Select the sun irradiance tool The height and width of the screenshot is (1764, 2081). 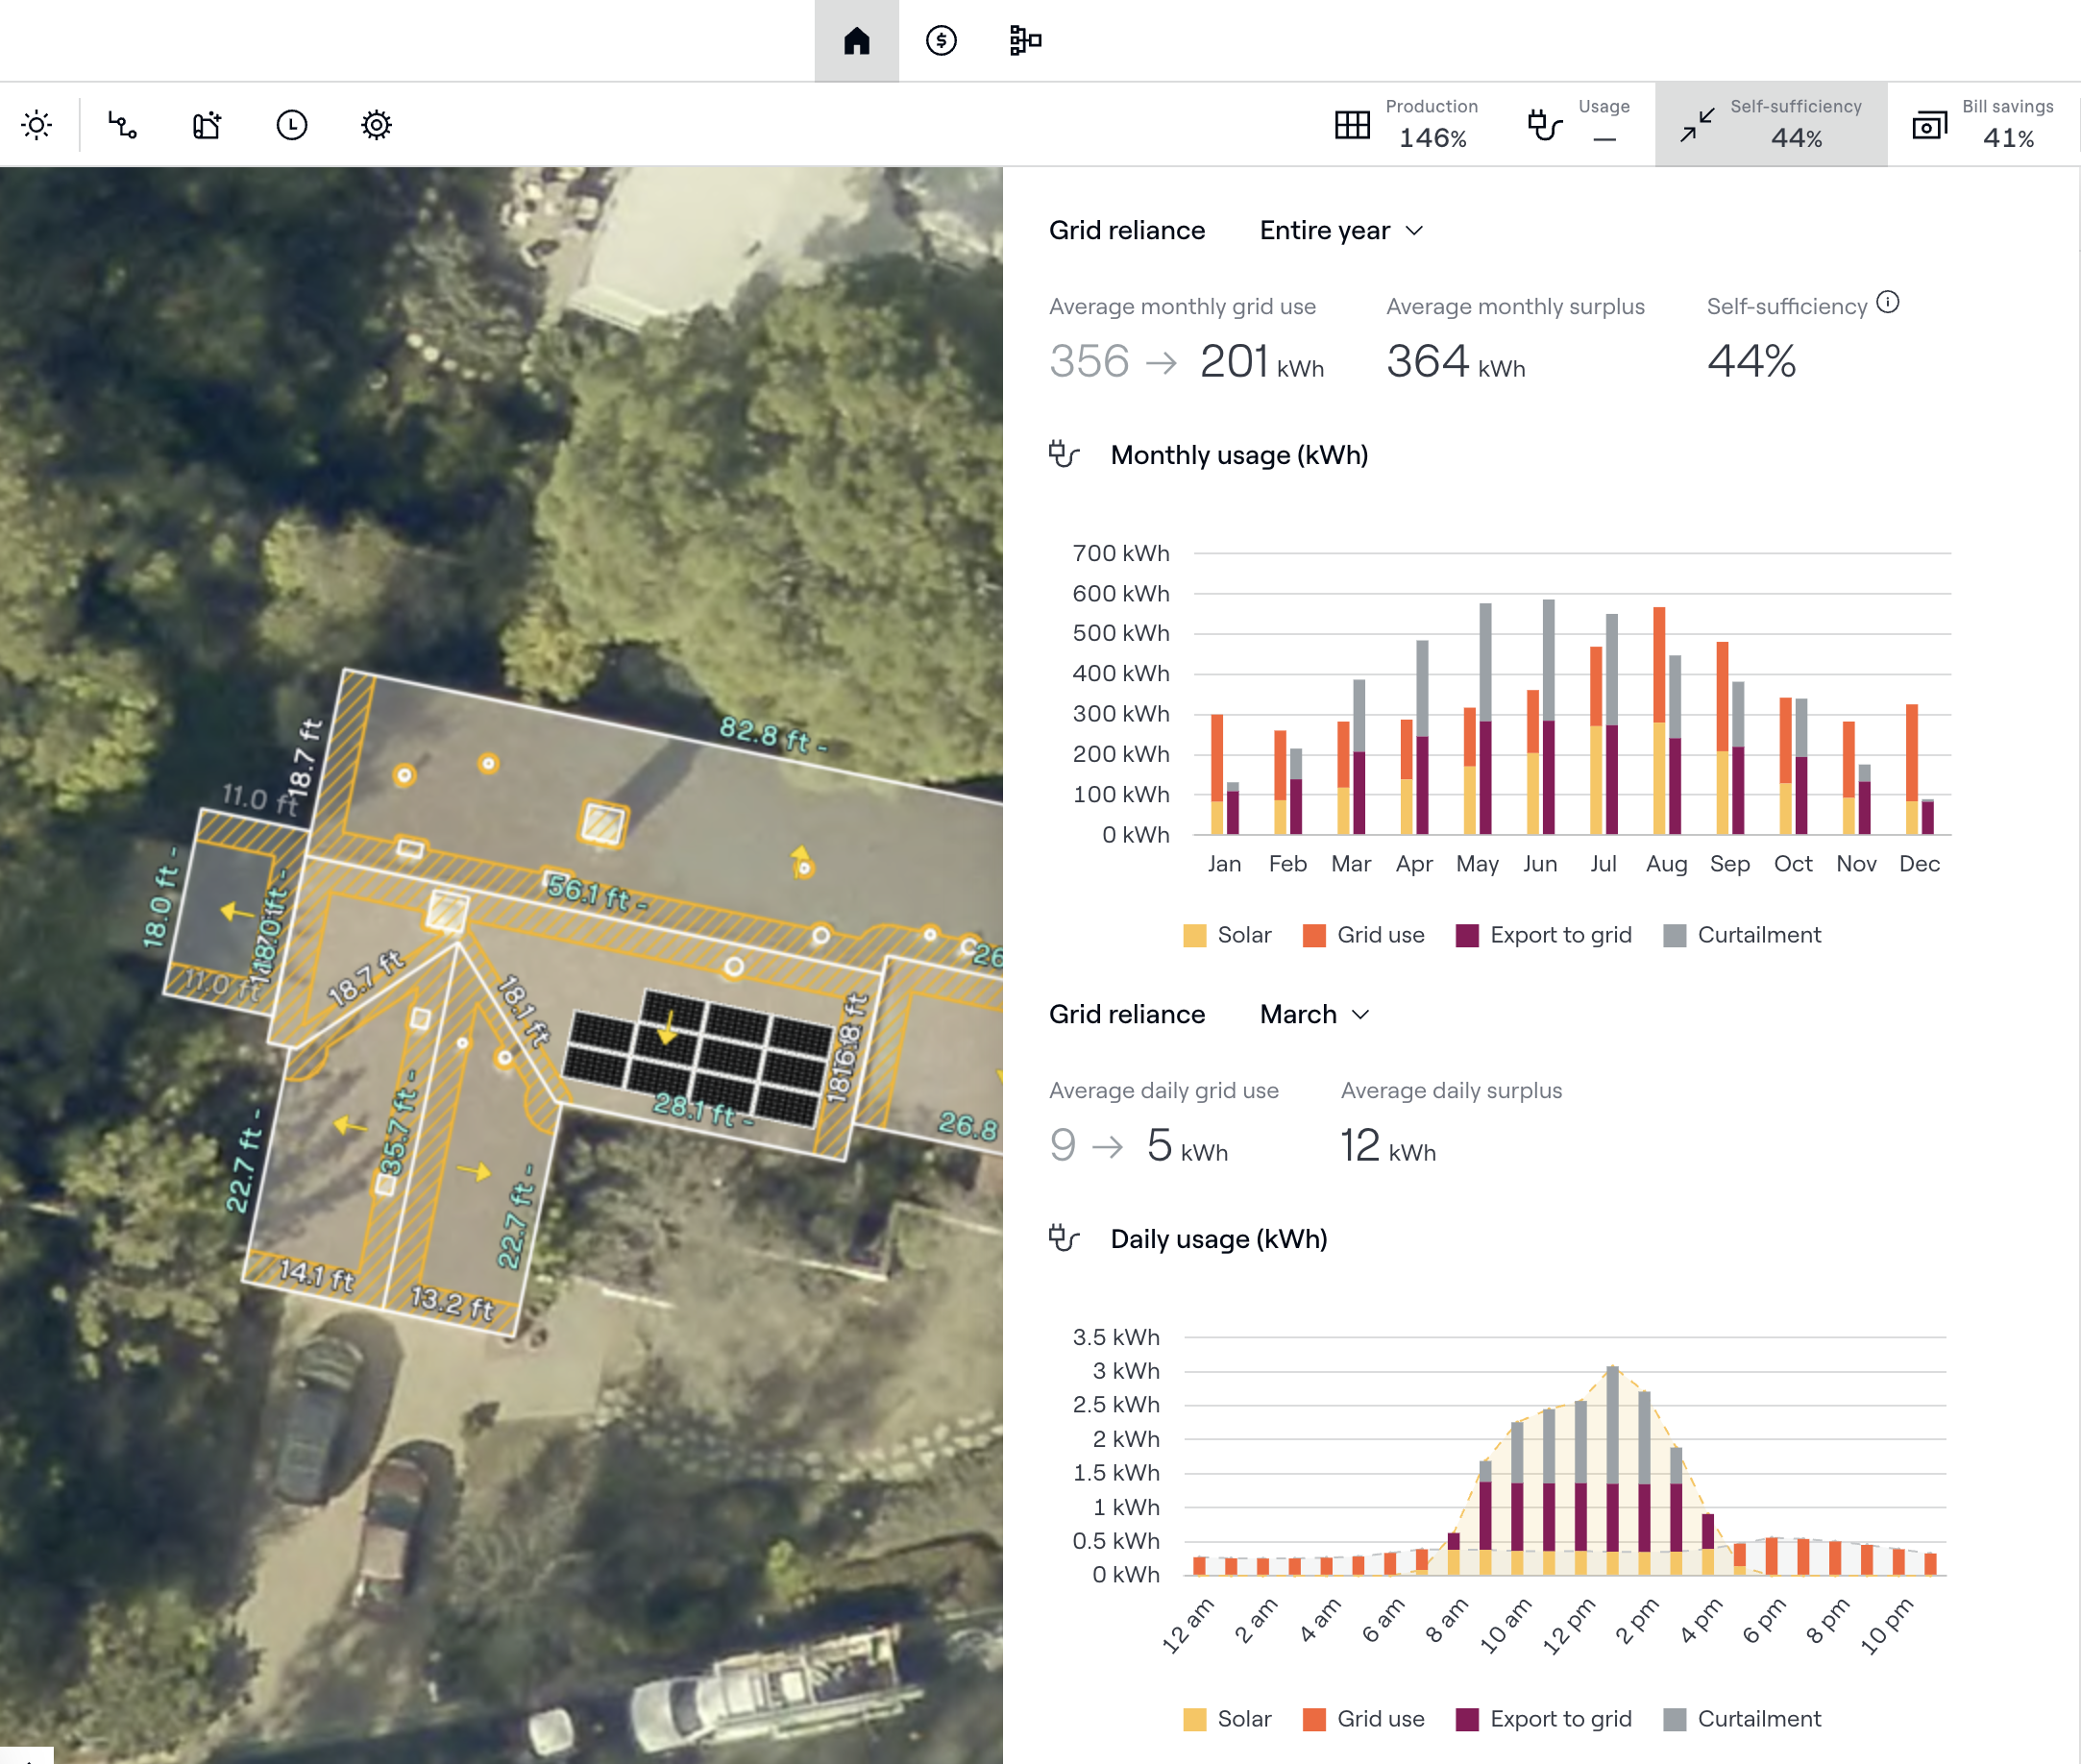point(37,125)
